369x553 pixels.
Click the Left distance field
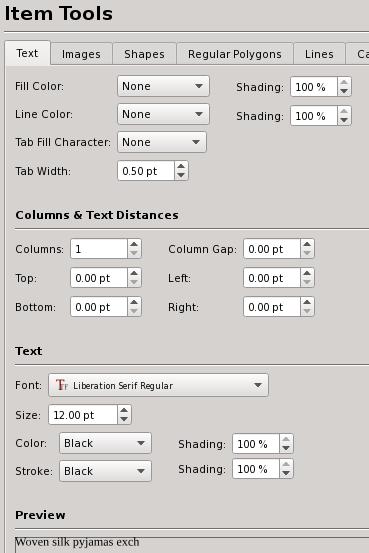(x=272, y=278)
